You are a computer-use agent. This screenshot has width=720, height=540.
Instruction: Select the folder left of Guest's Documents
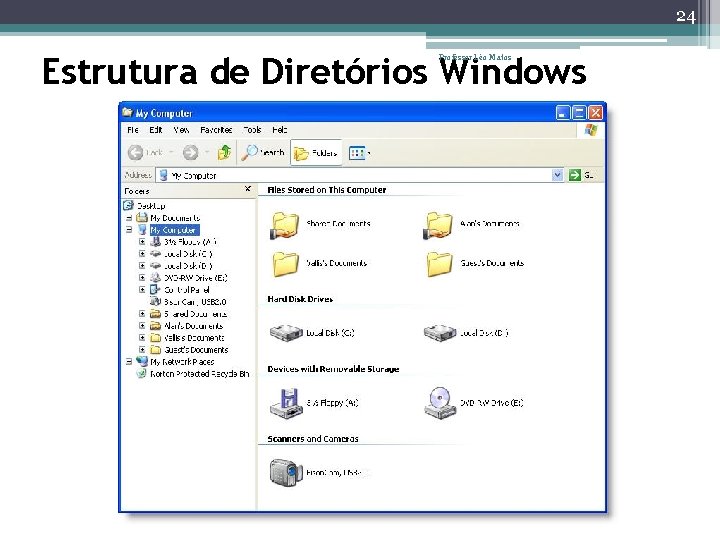coord(286,264)
